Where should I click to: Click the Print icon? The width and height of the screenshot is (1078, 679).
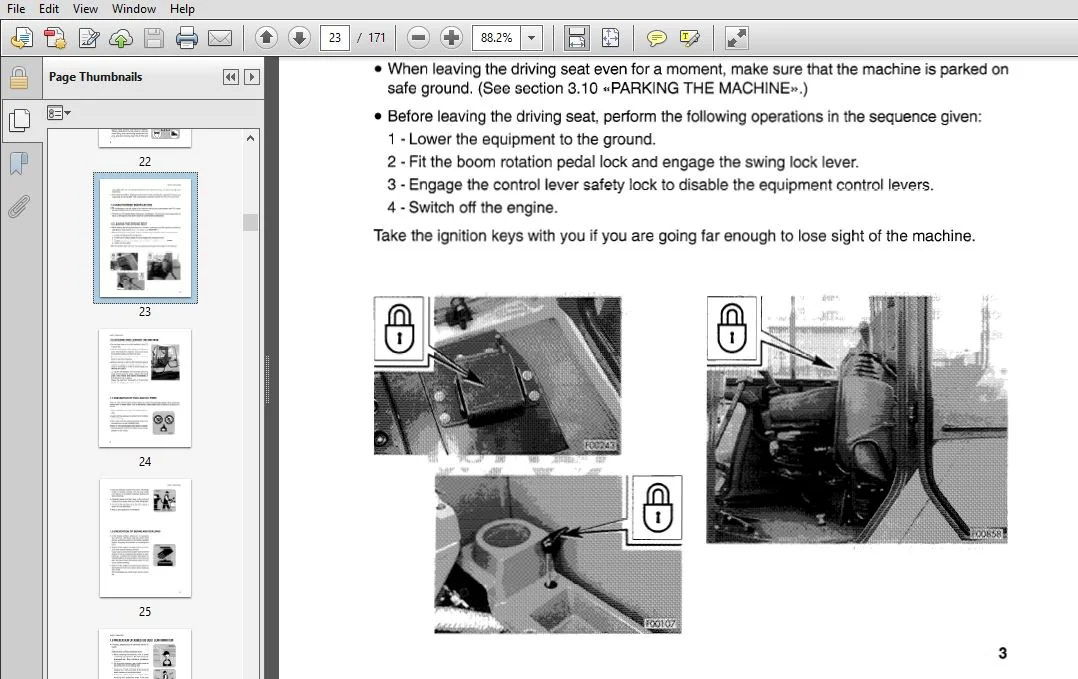pyautogui.click(x=186, y=38)
